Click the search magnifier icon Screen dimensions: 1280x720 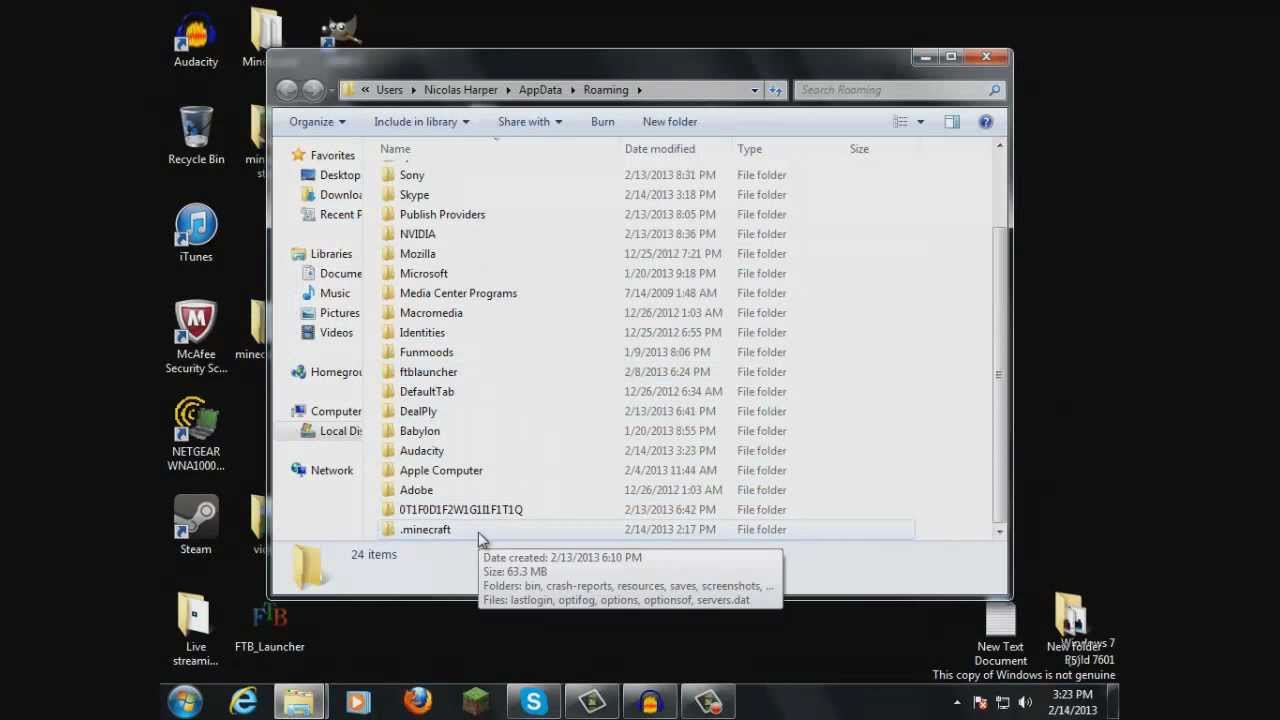[994, 90]
